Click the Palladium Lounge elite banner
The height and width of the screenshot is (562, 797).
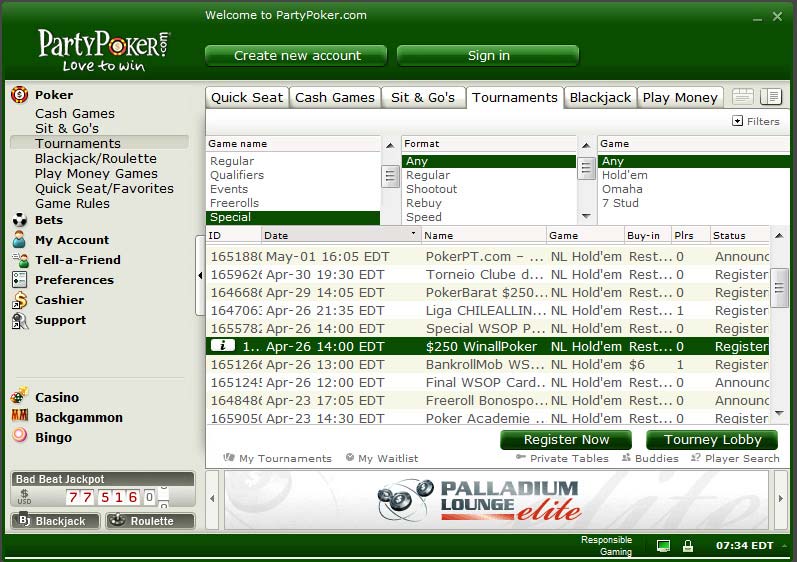coord(497,499)
